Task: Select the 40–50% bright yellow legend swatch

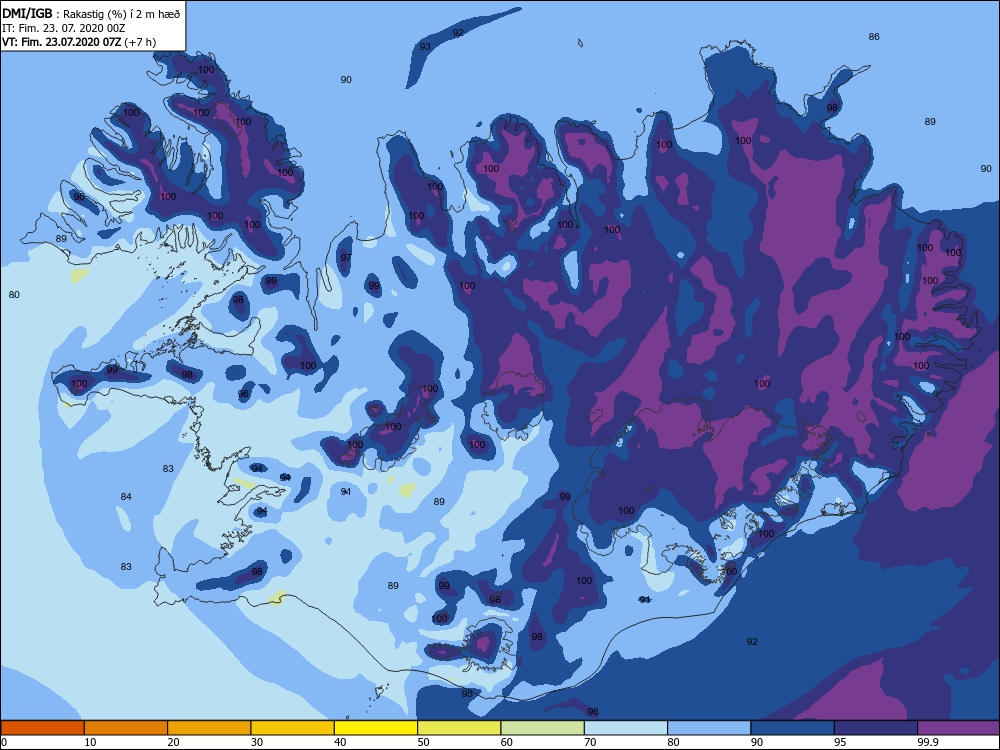Action: pyautogui.click(x=376, y=728)
